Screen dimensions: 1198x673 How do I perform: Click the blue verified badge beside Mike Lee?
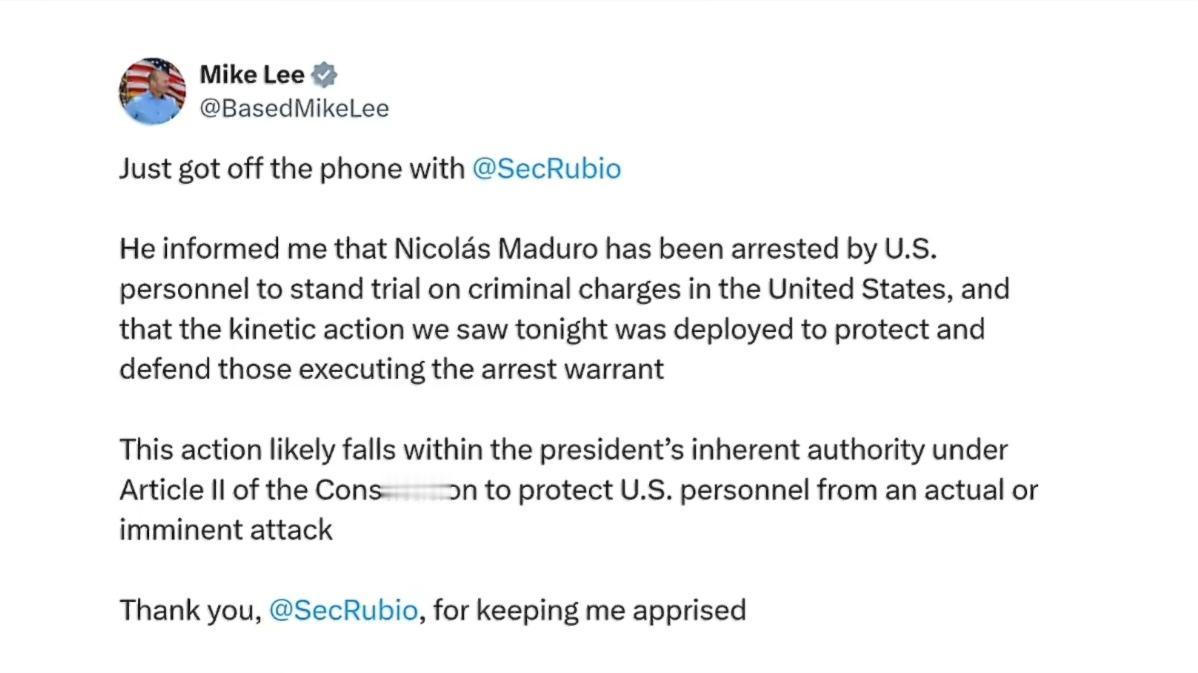click(x=324, y=75)
